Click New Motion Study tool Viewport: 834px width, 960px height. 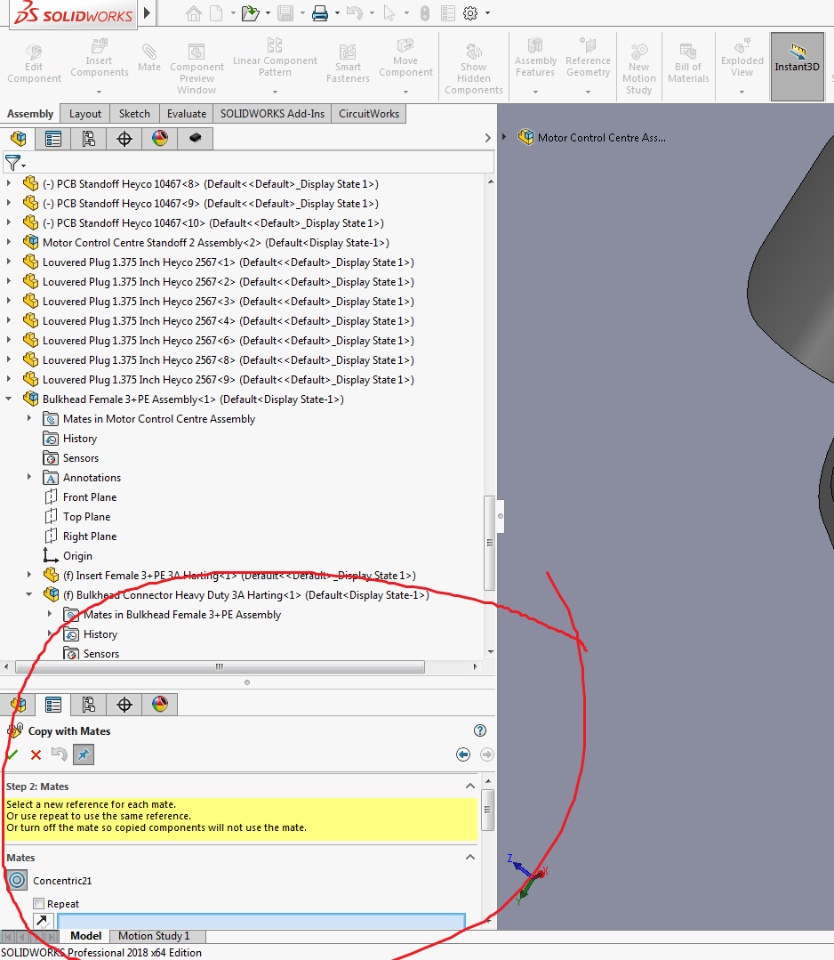tap(639, 69)
